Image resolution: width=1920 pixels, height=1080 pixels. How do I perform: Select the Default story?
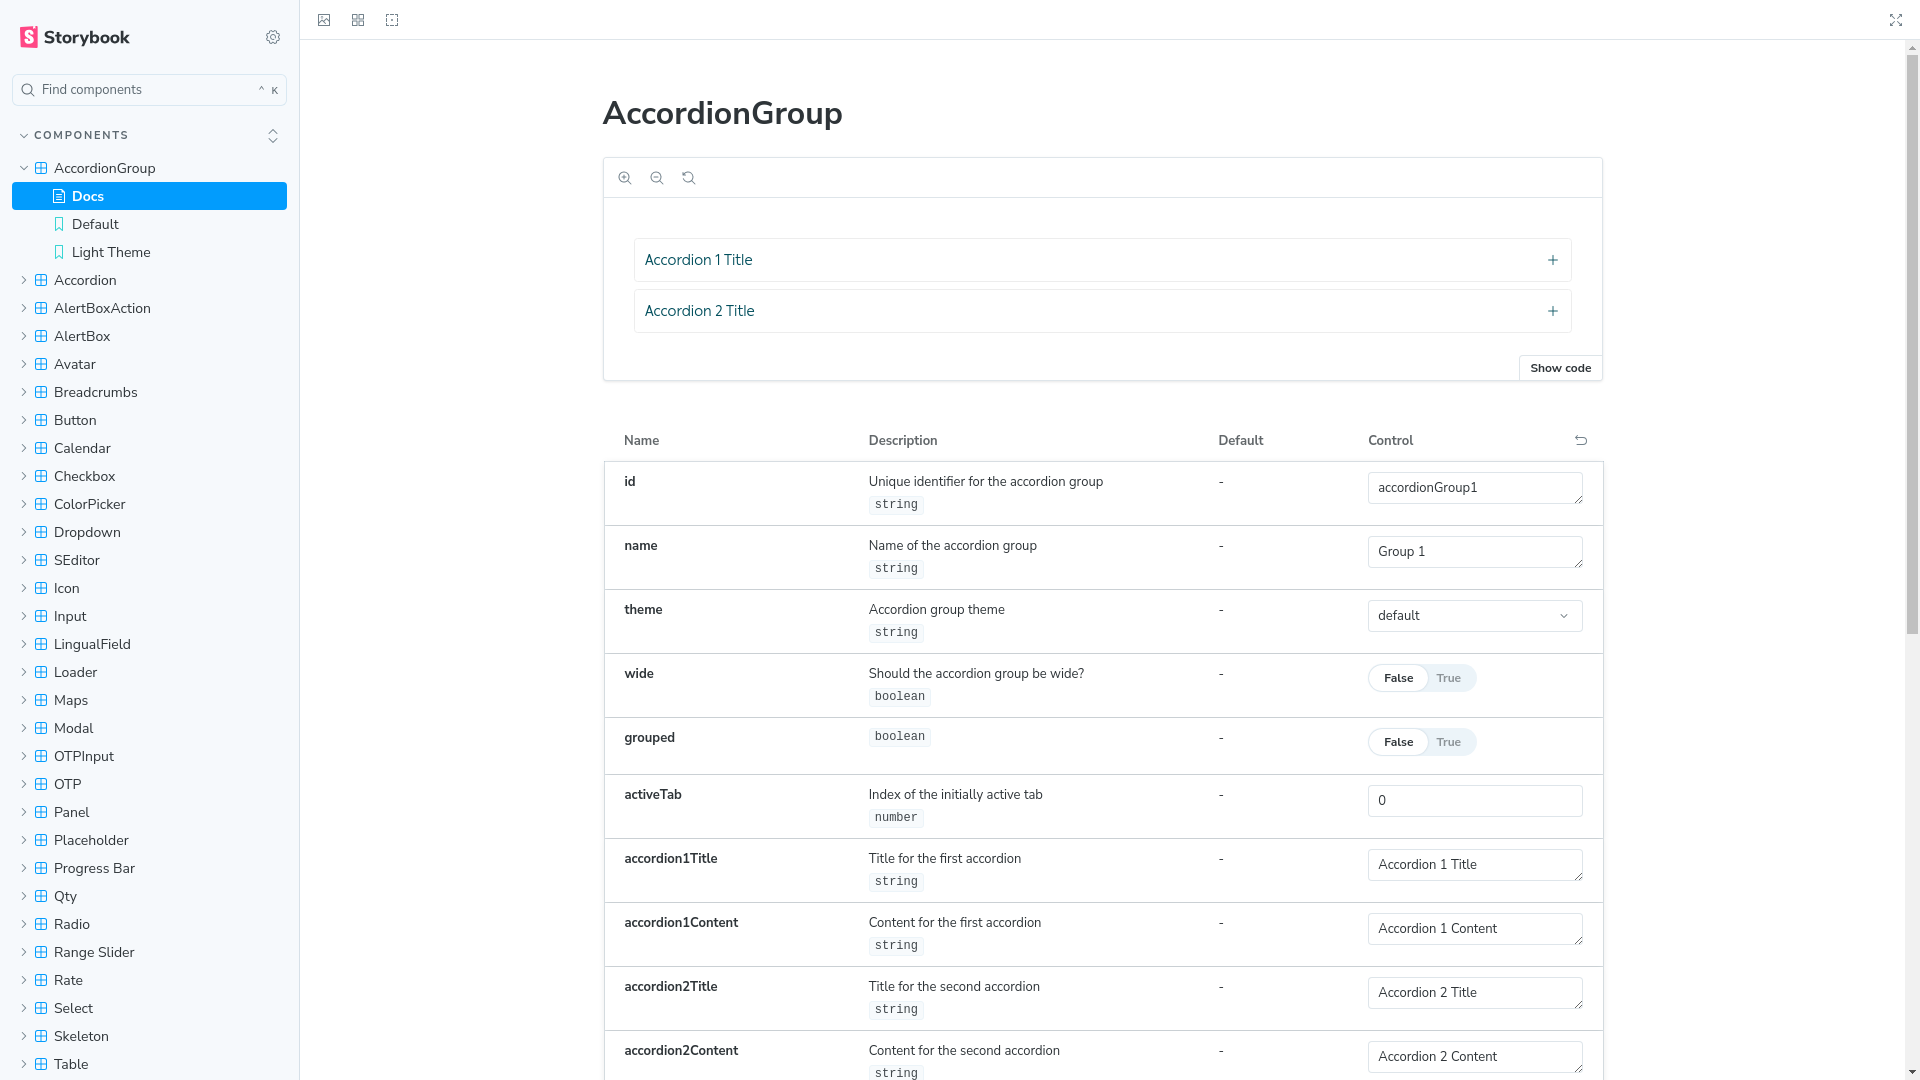point(149,224)
